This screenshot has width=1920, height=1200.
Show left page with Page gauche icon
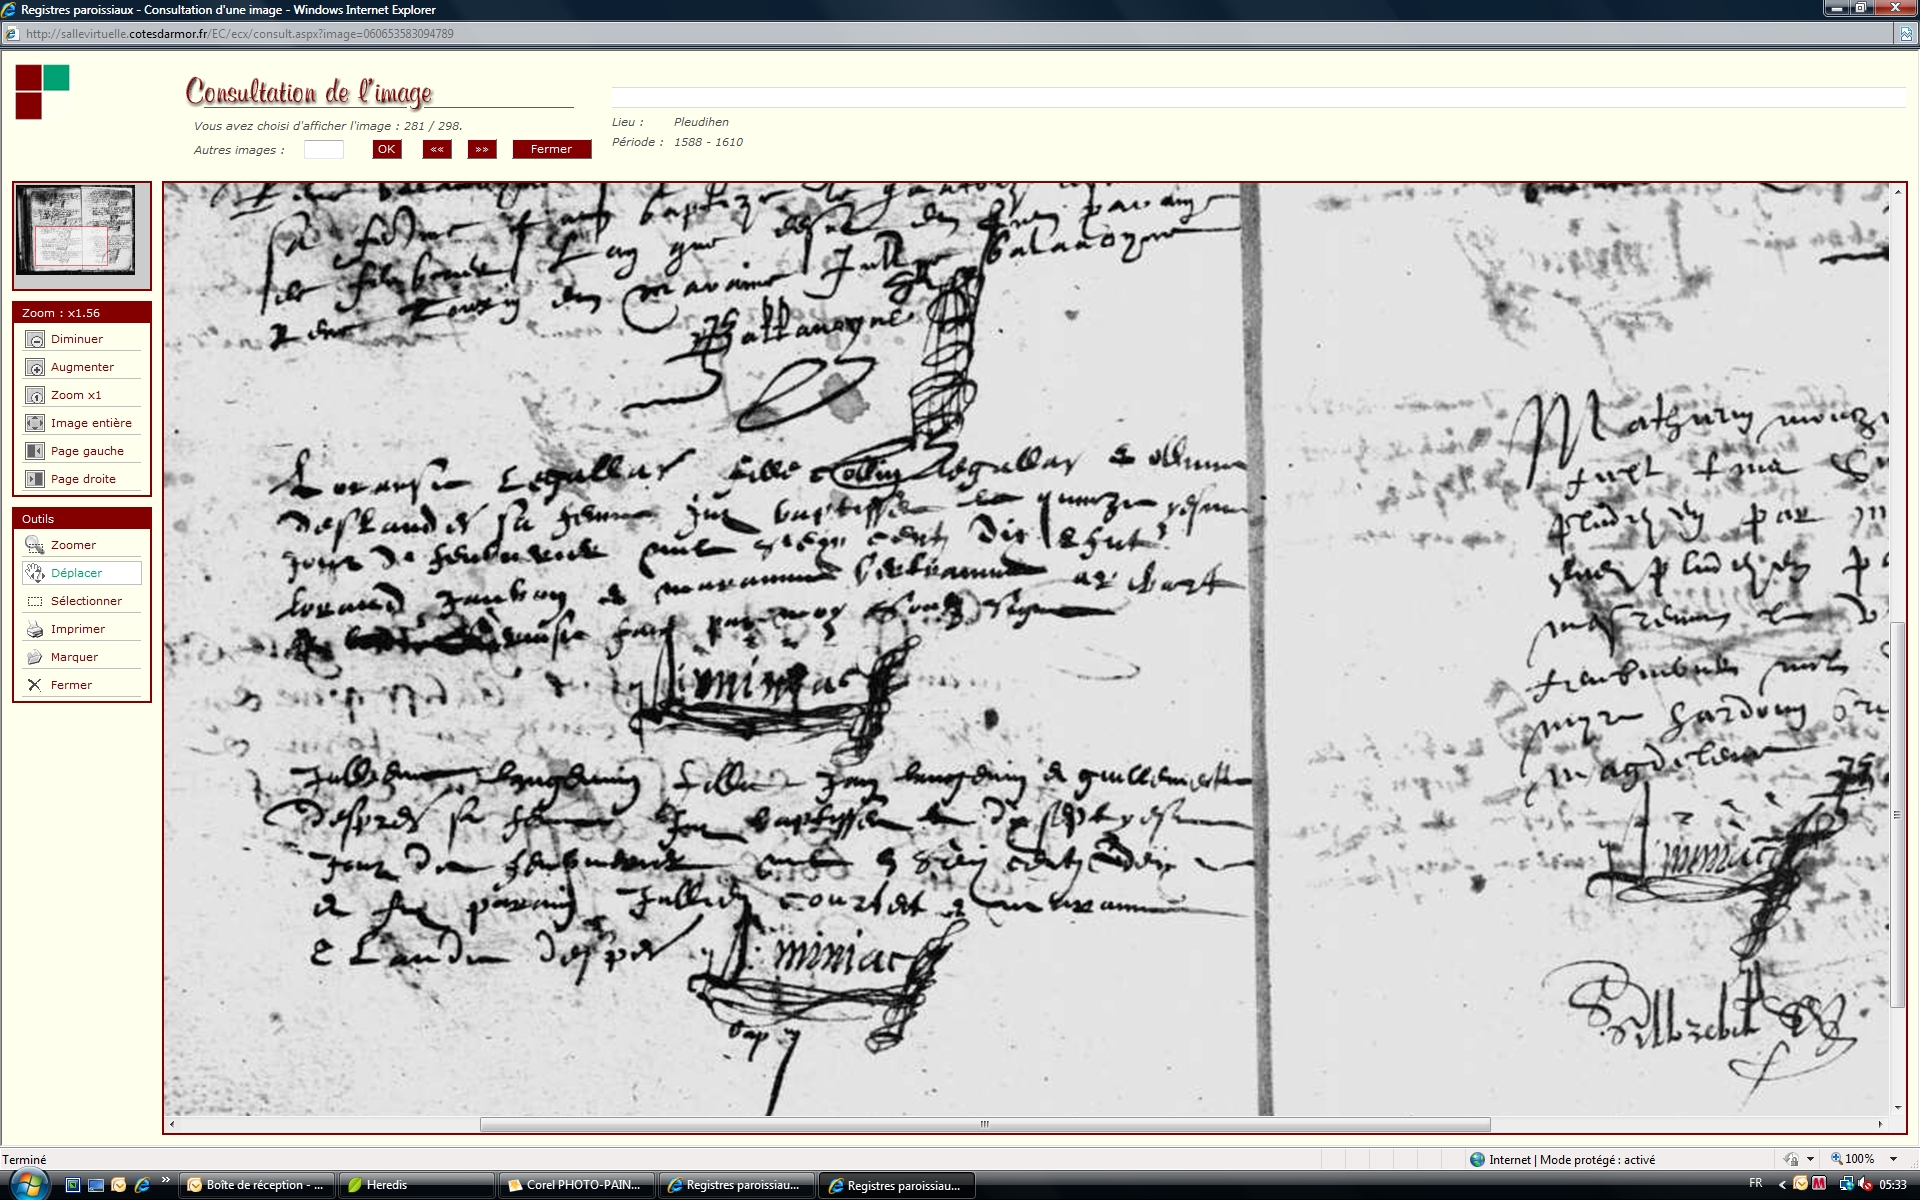tap(35, 452)
